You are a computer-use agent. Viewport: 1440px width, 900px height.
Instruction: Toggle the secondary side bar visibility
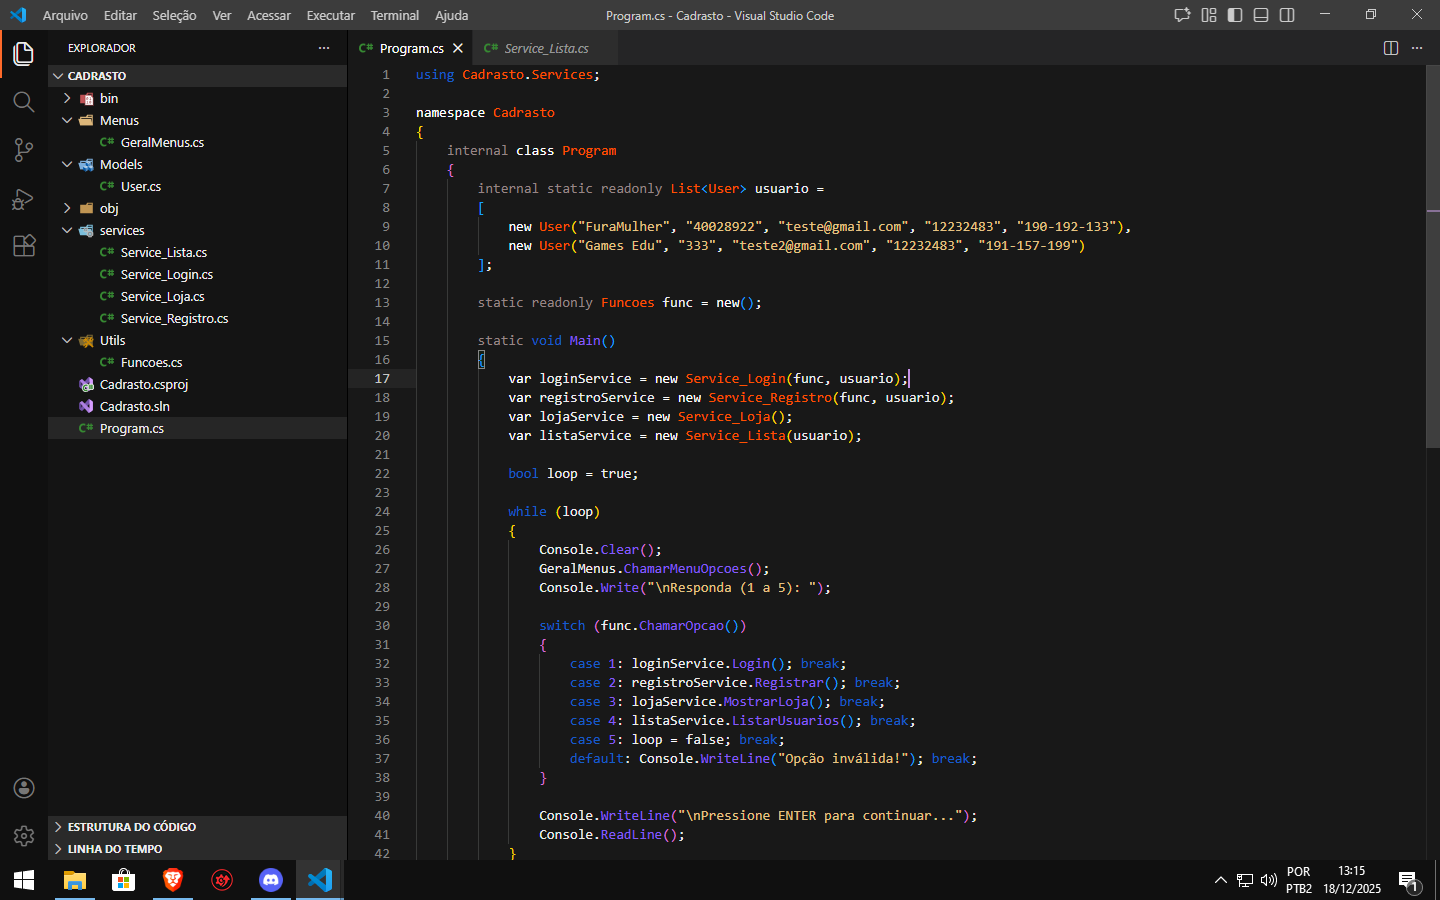click(1287, 15)
